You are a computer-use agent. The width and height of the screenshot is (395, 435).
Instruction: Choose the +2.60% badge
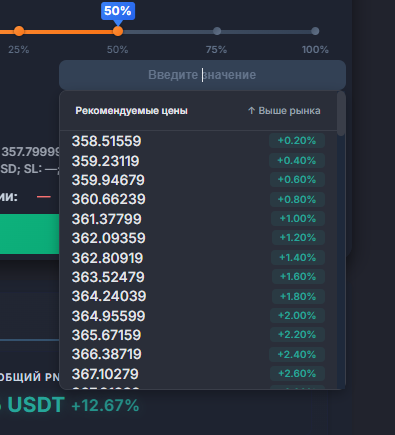click(297, 373)
